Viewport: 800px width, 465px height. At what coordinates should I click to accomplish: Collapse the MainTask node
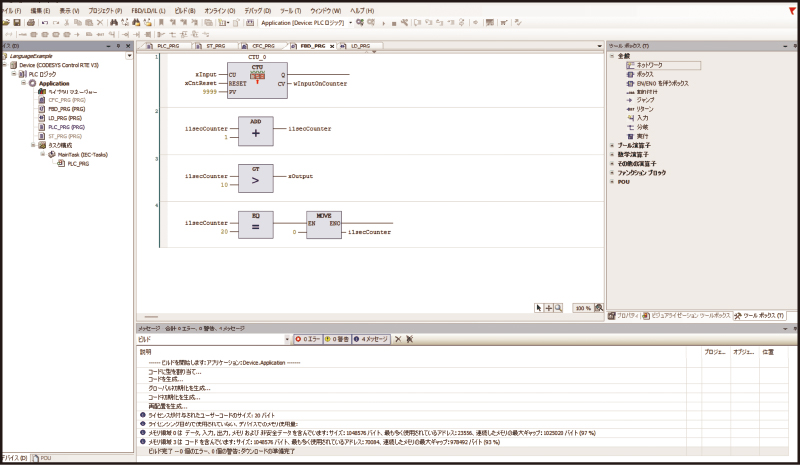(x=42, y=154)
